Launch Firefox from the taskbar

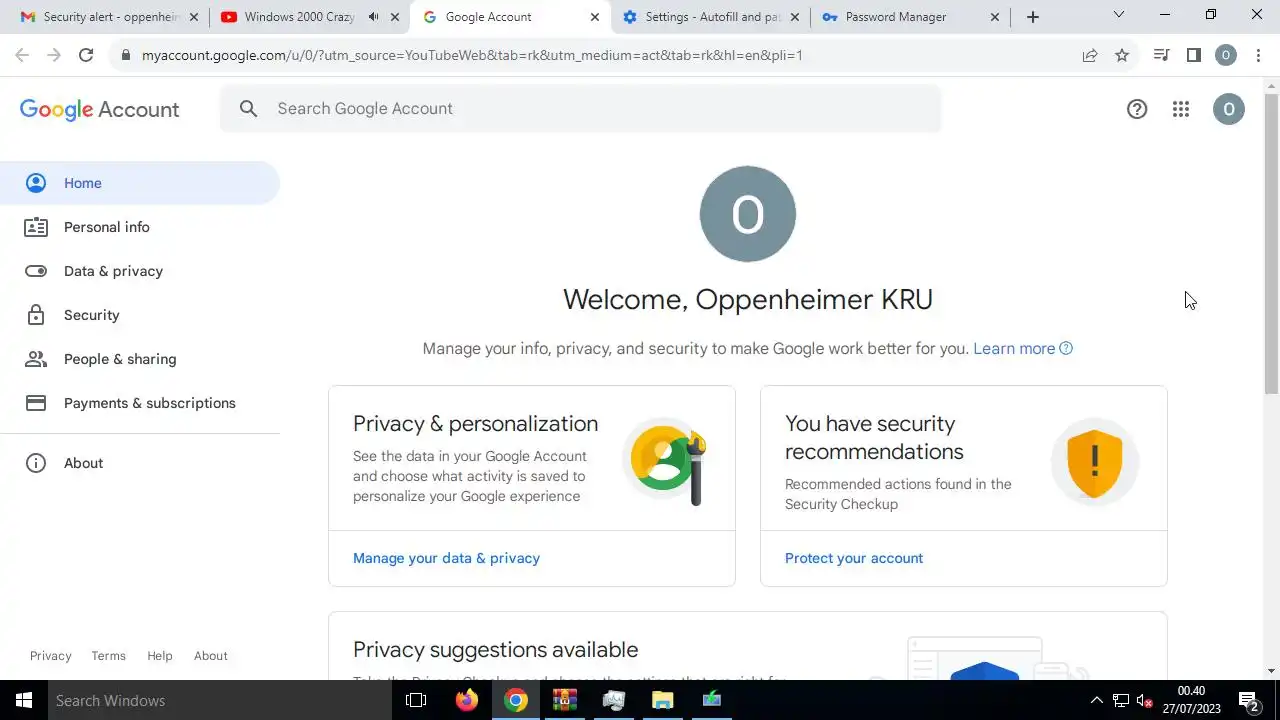click(x=467, y=700)
